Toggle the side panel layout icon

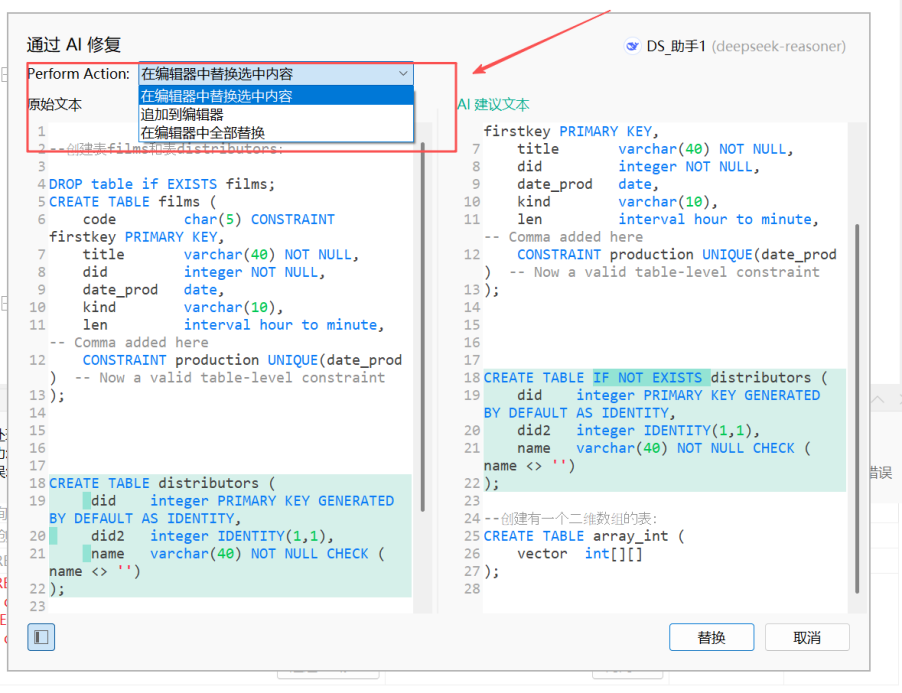tap(41, 637)
